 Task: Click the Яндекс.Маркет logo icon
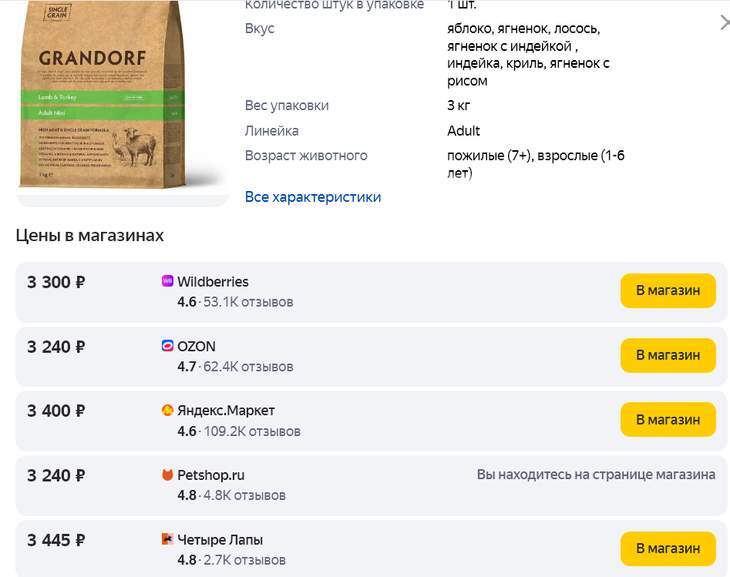(167, 410)
